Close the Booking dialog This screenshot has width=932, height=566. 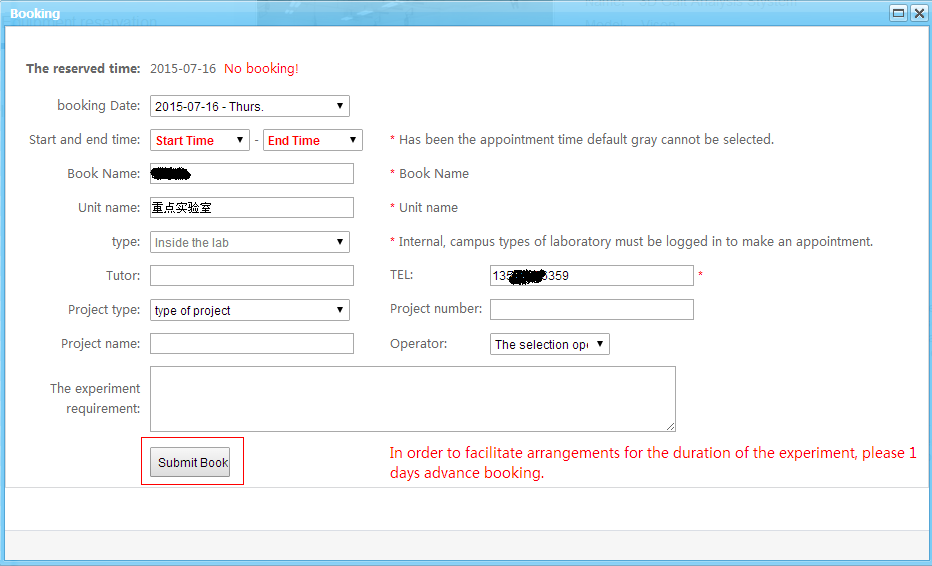[918, 13]
